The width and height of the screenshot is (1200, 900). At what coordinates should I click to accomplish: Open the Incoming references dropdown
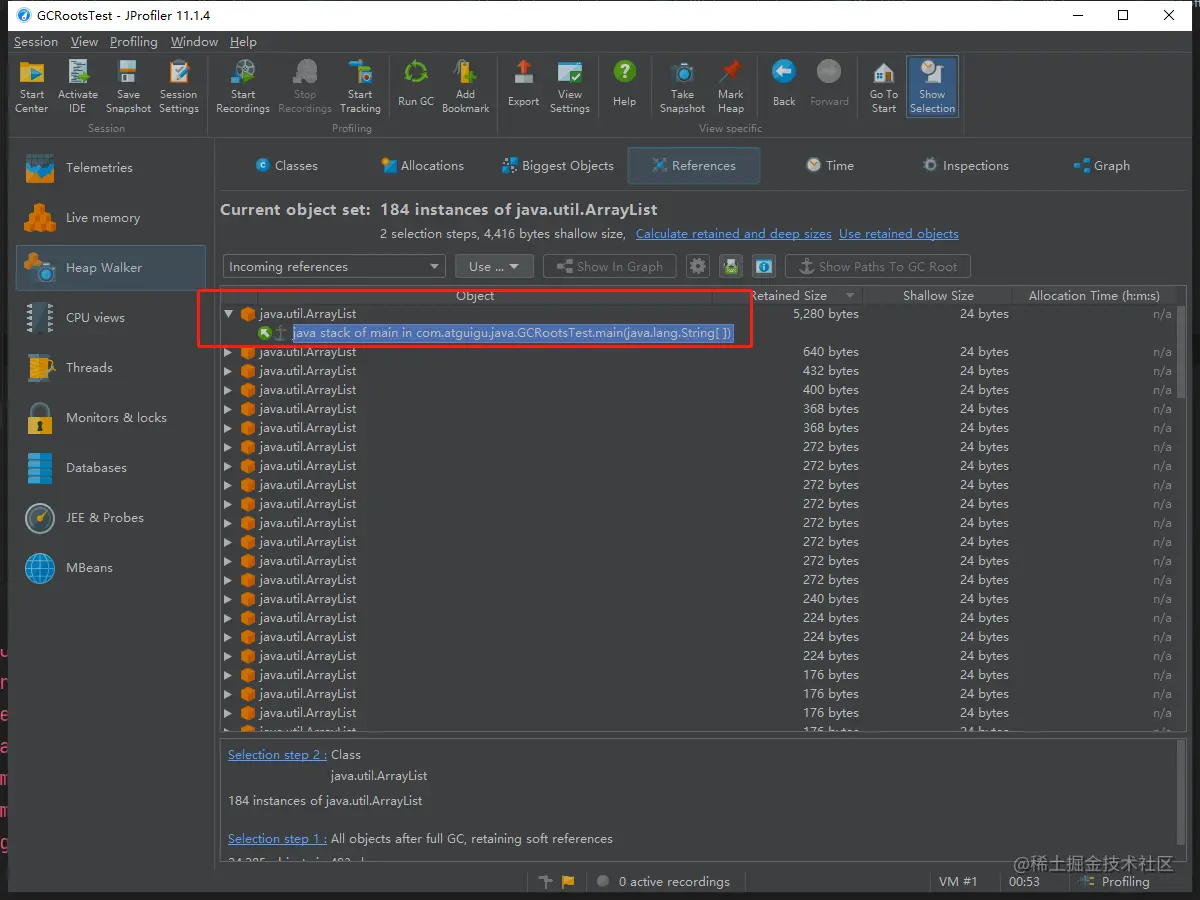coord(334,267)
